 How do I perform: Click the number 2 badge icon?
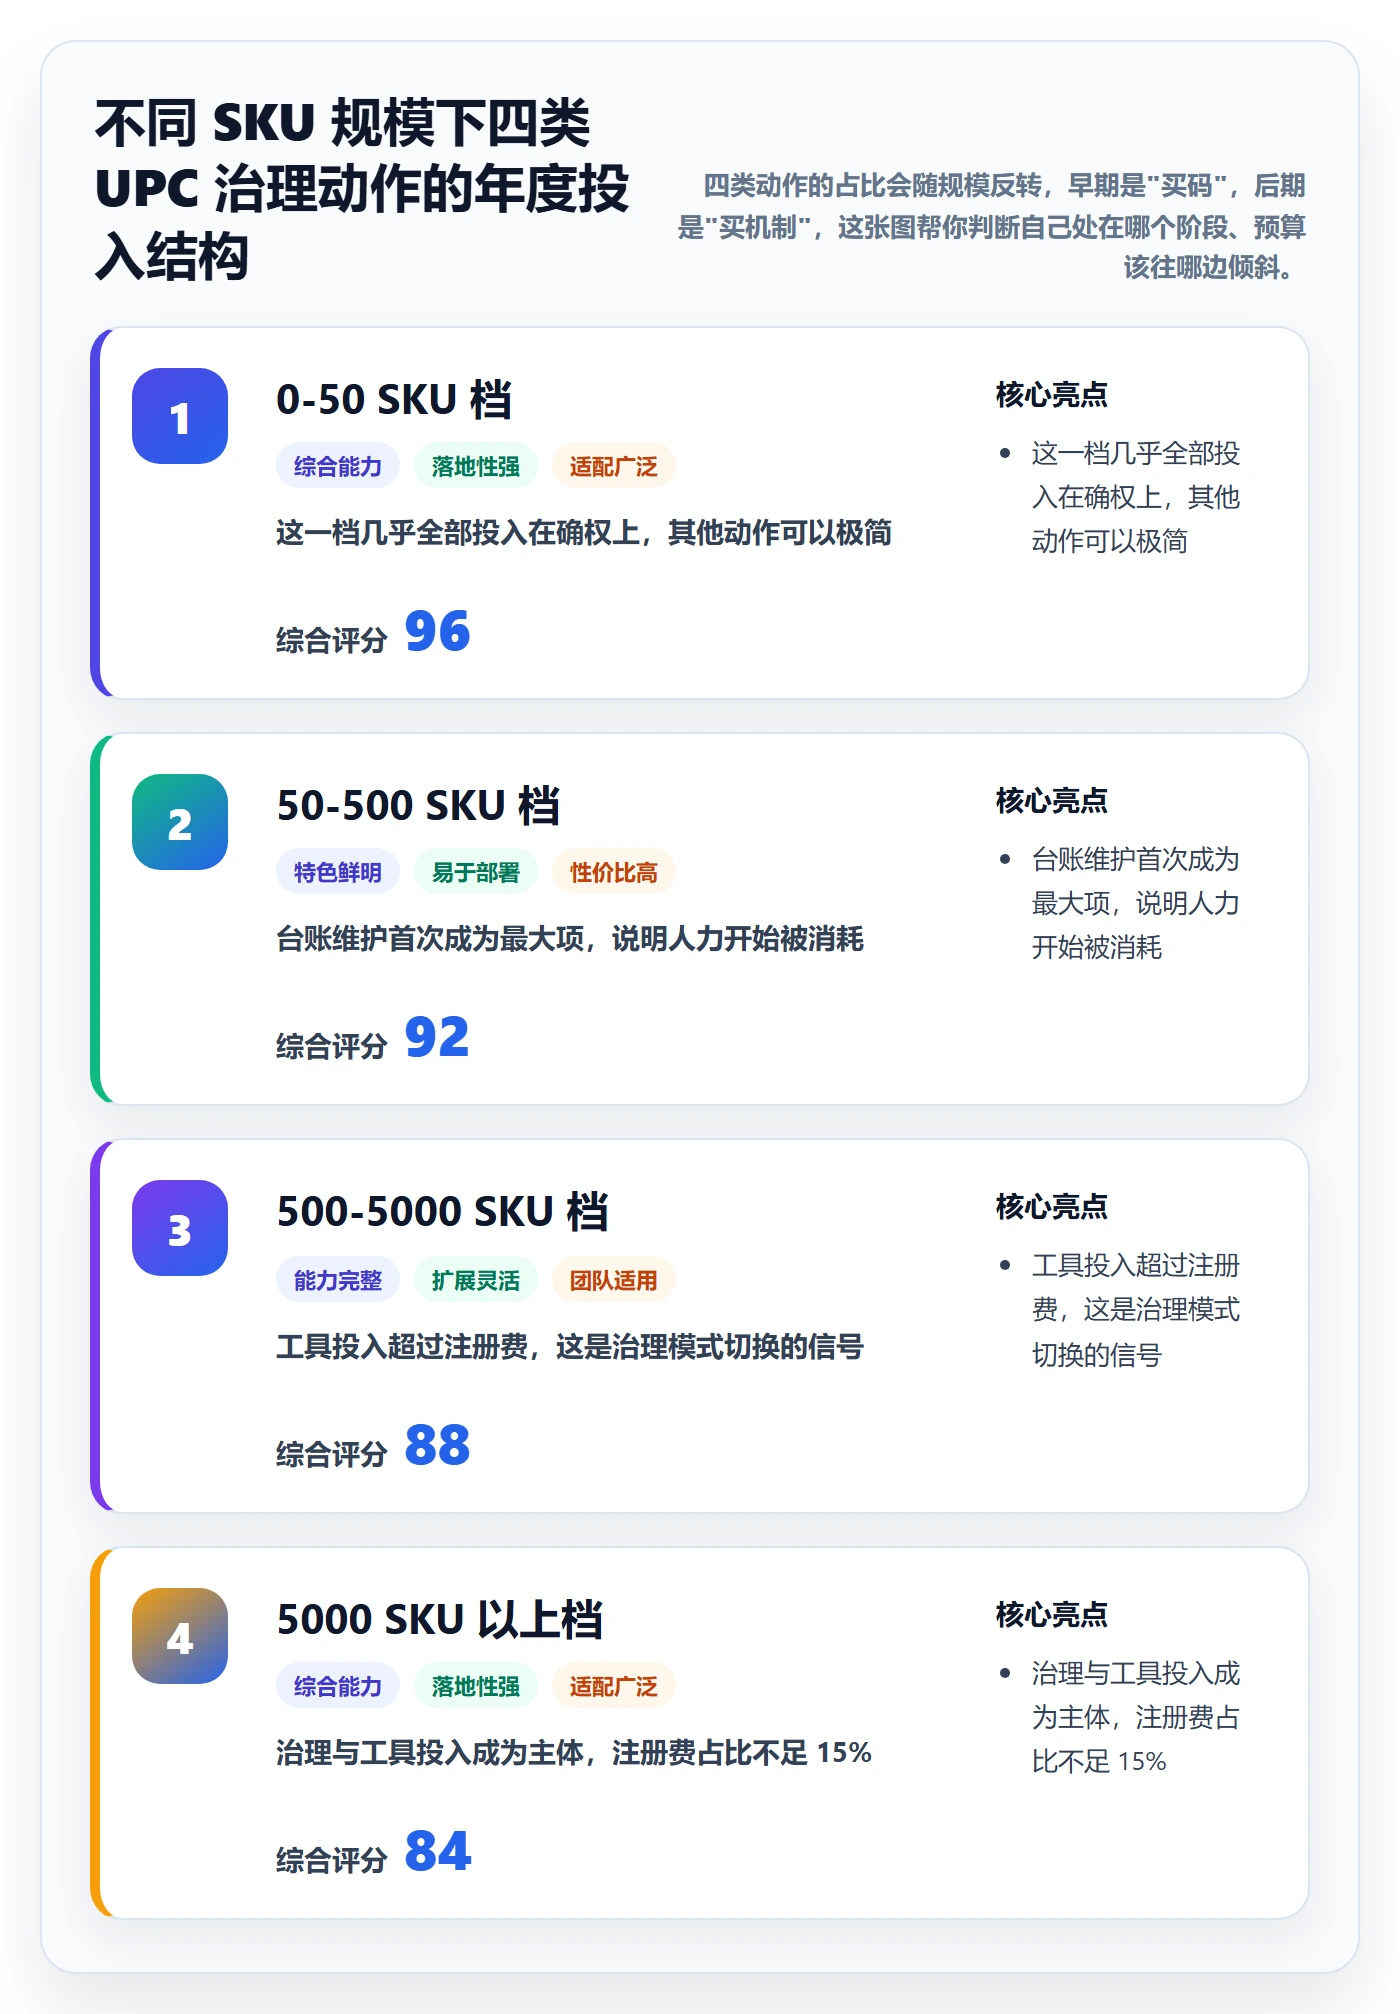[180, 822]
